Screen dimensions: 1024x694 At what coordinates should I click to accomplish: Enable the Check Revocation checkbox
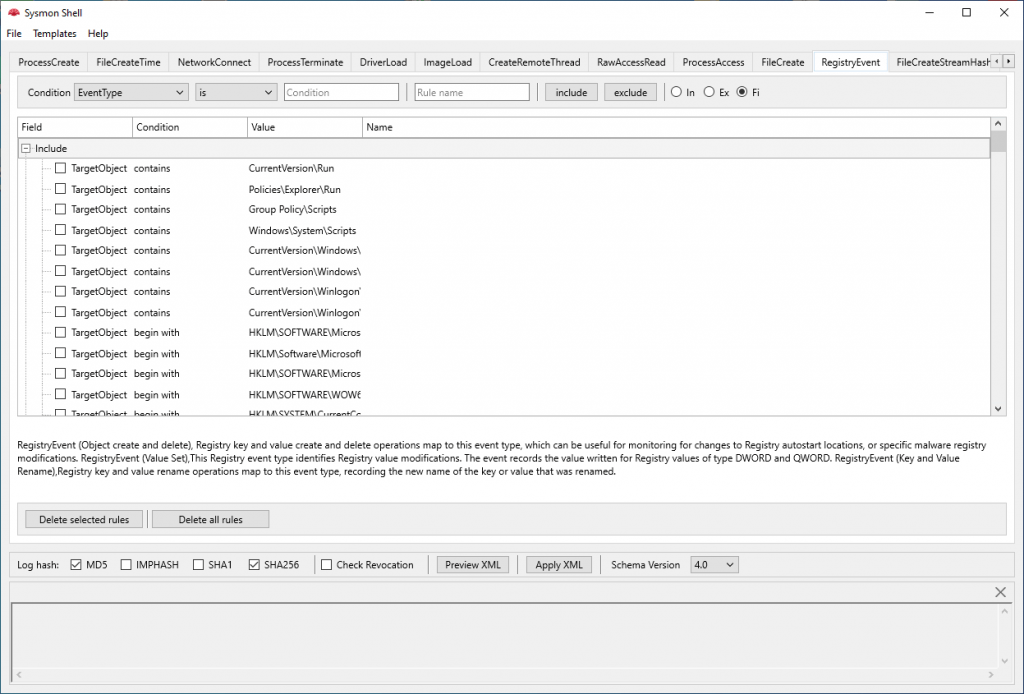pos(325,564)
